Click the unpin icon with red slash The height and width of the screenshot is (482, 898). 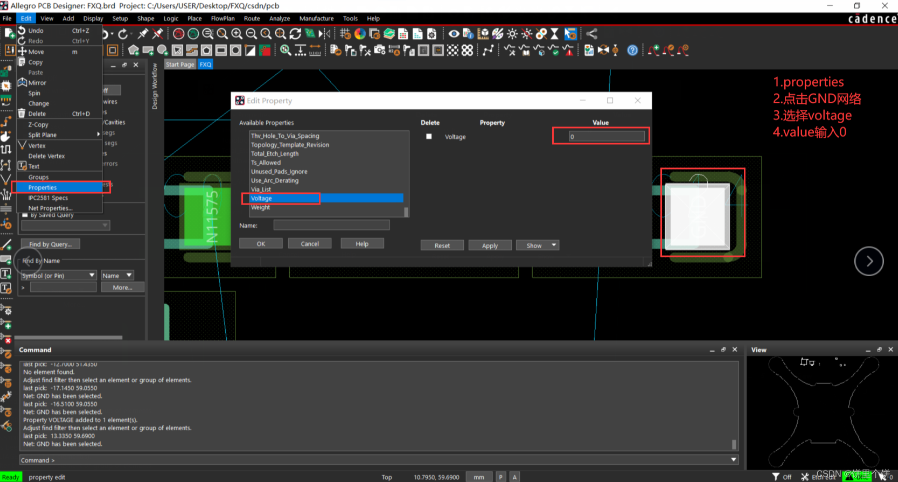click(157, 34)
